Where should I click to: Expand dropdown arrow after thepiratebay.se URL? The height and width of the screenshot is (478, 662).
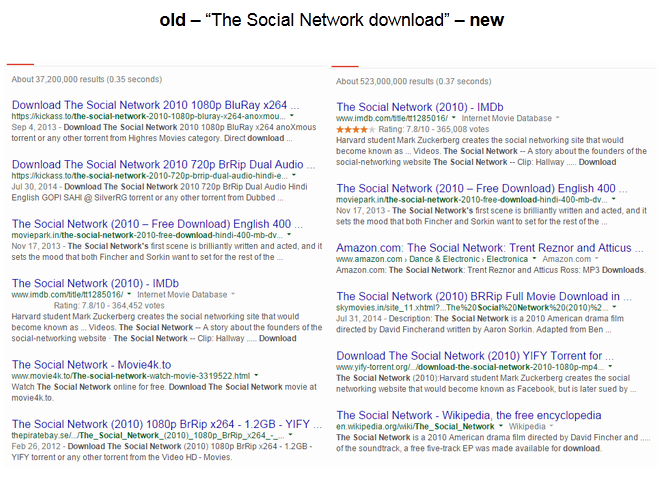click(290, 435)
